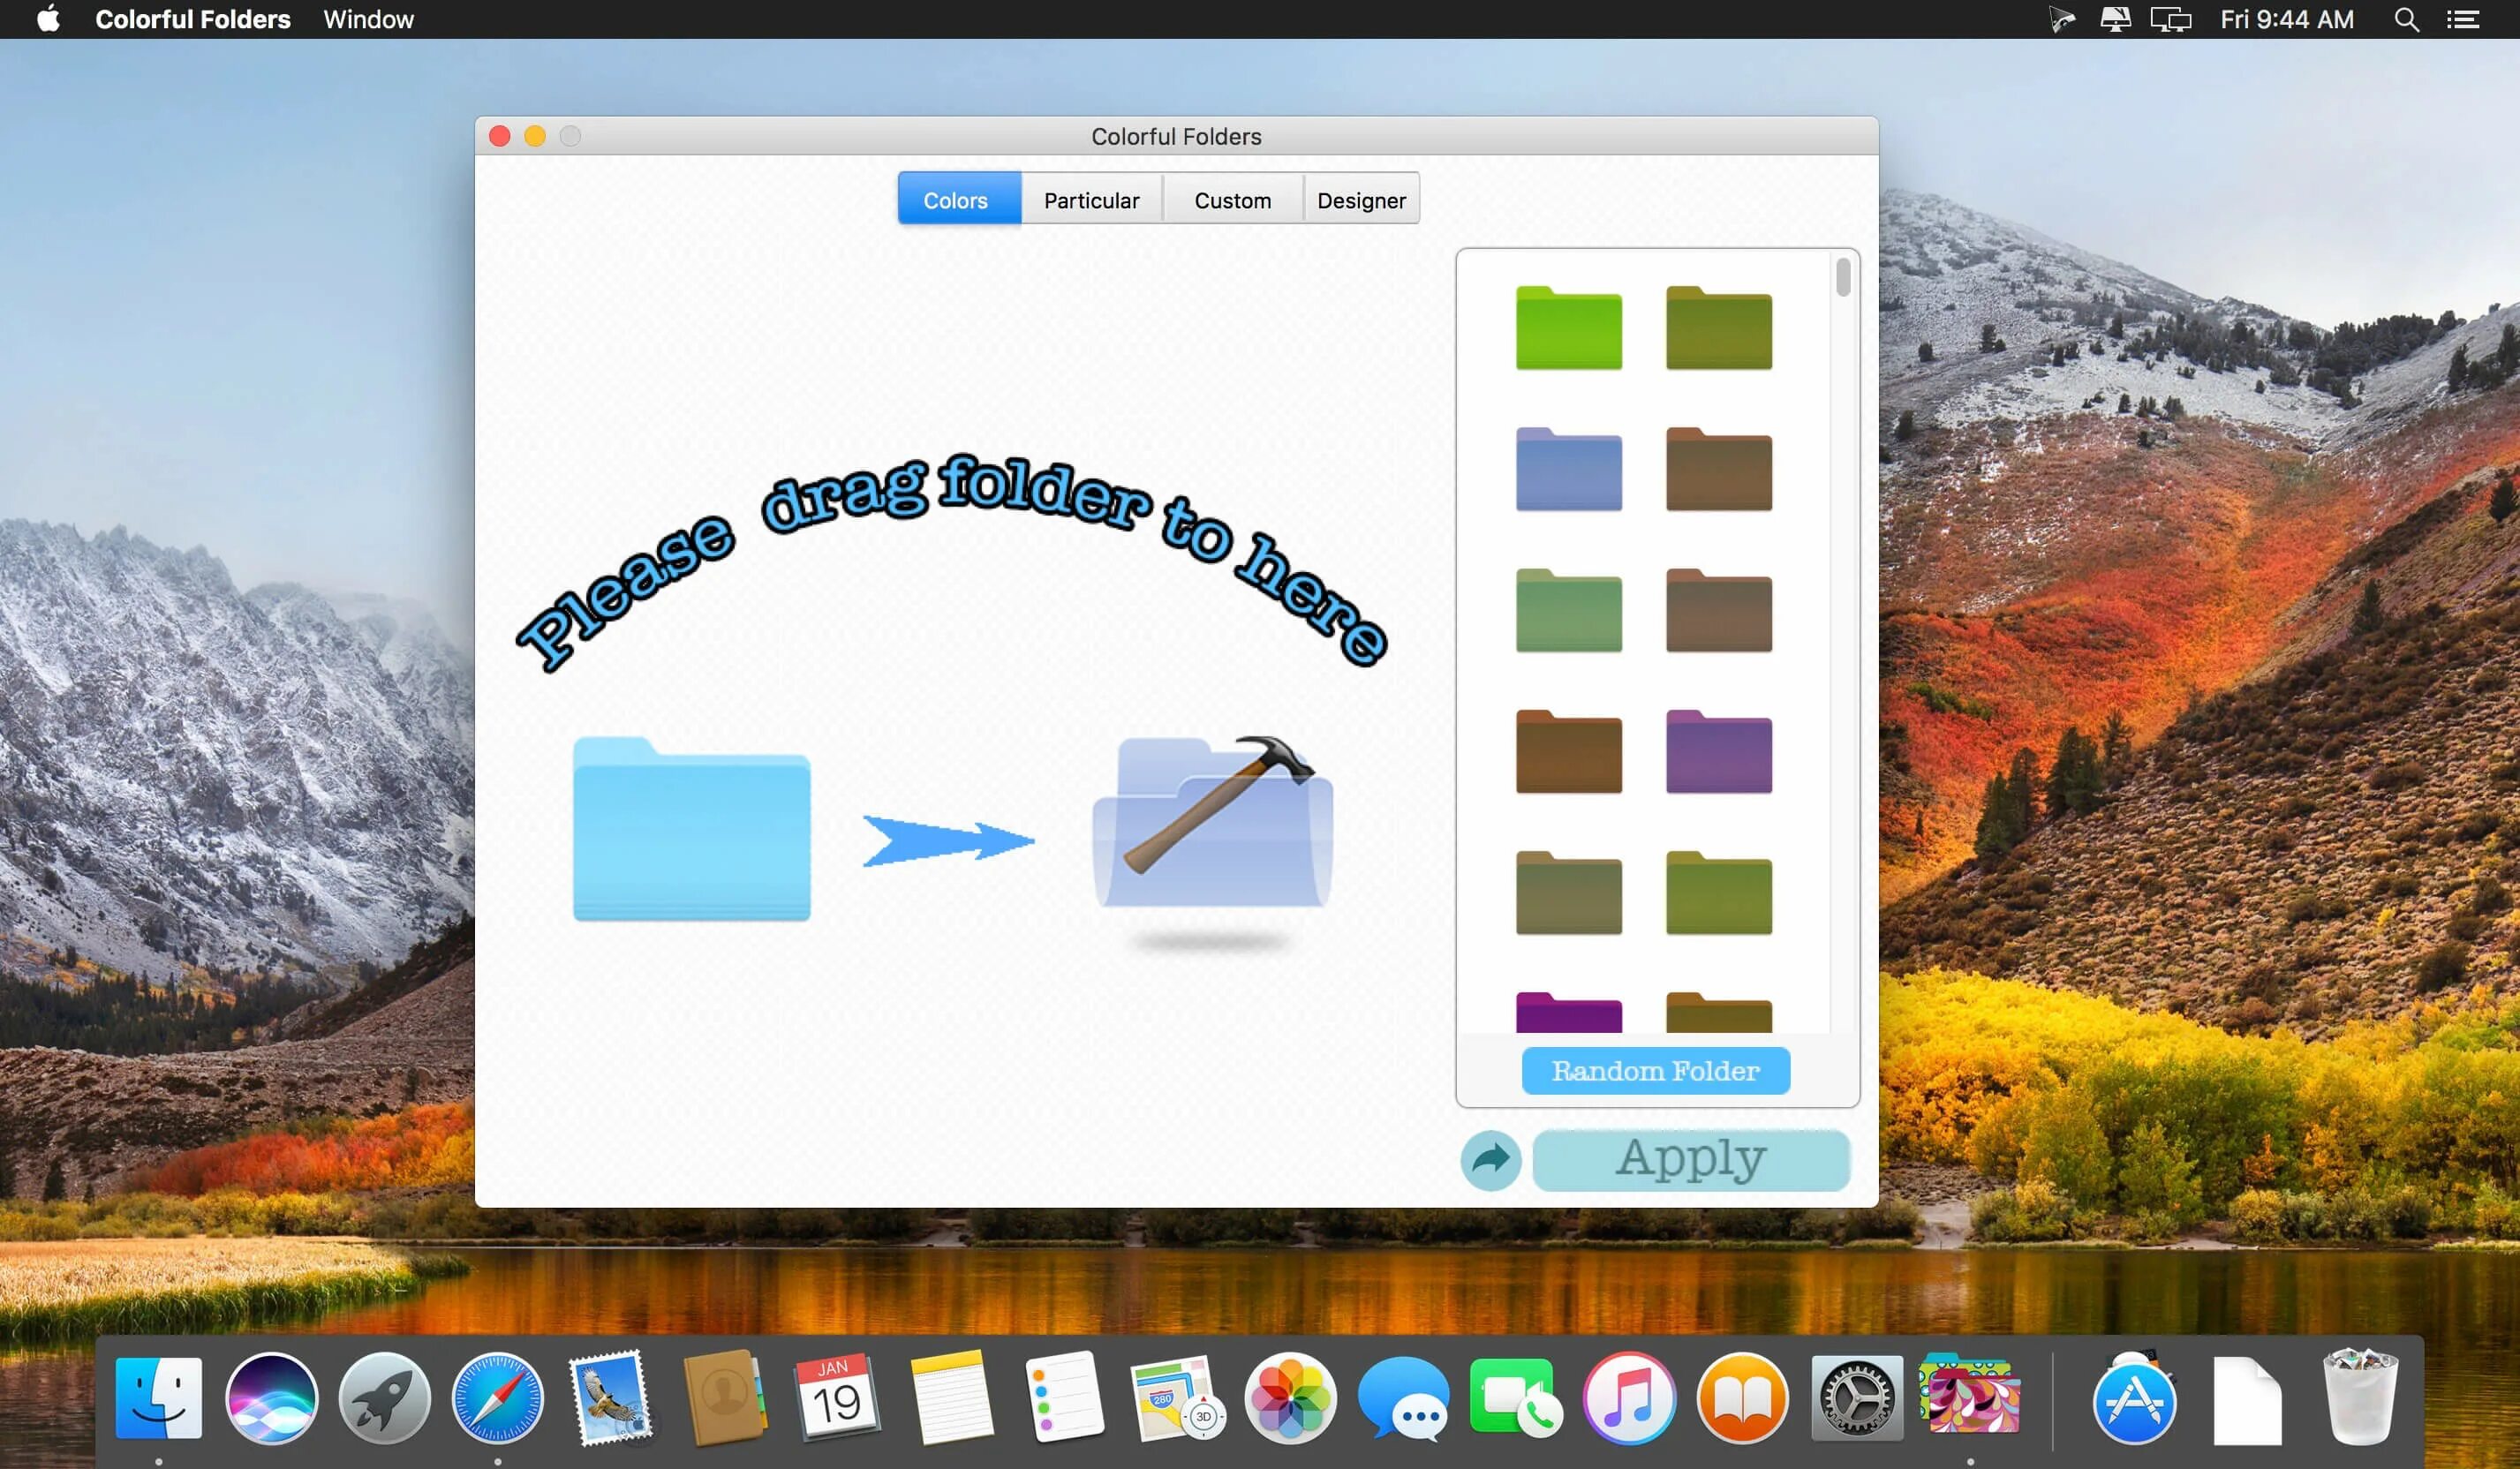The width and height of the screenshot is (2520, 1469).
Task: Open Notification Center menu bar icon
Action: coord(2462,19)
